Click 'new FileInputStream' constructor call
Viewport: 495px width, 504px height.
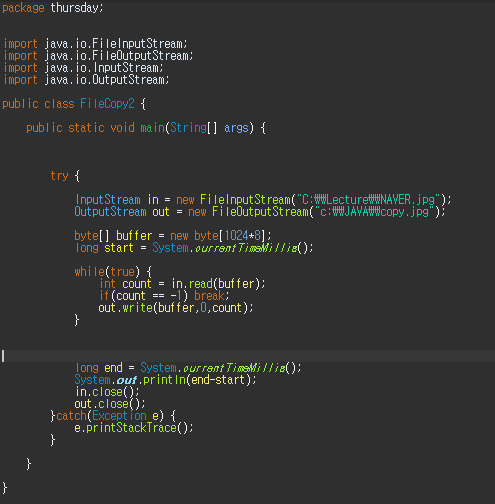pyautogui.click(x=234, y=200)
